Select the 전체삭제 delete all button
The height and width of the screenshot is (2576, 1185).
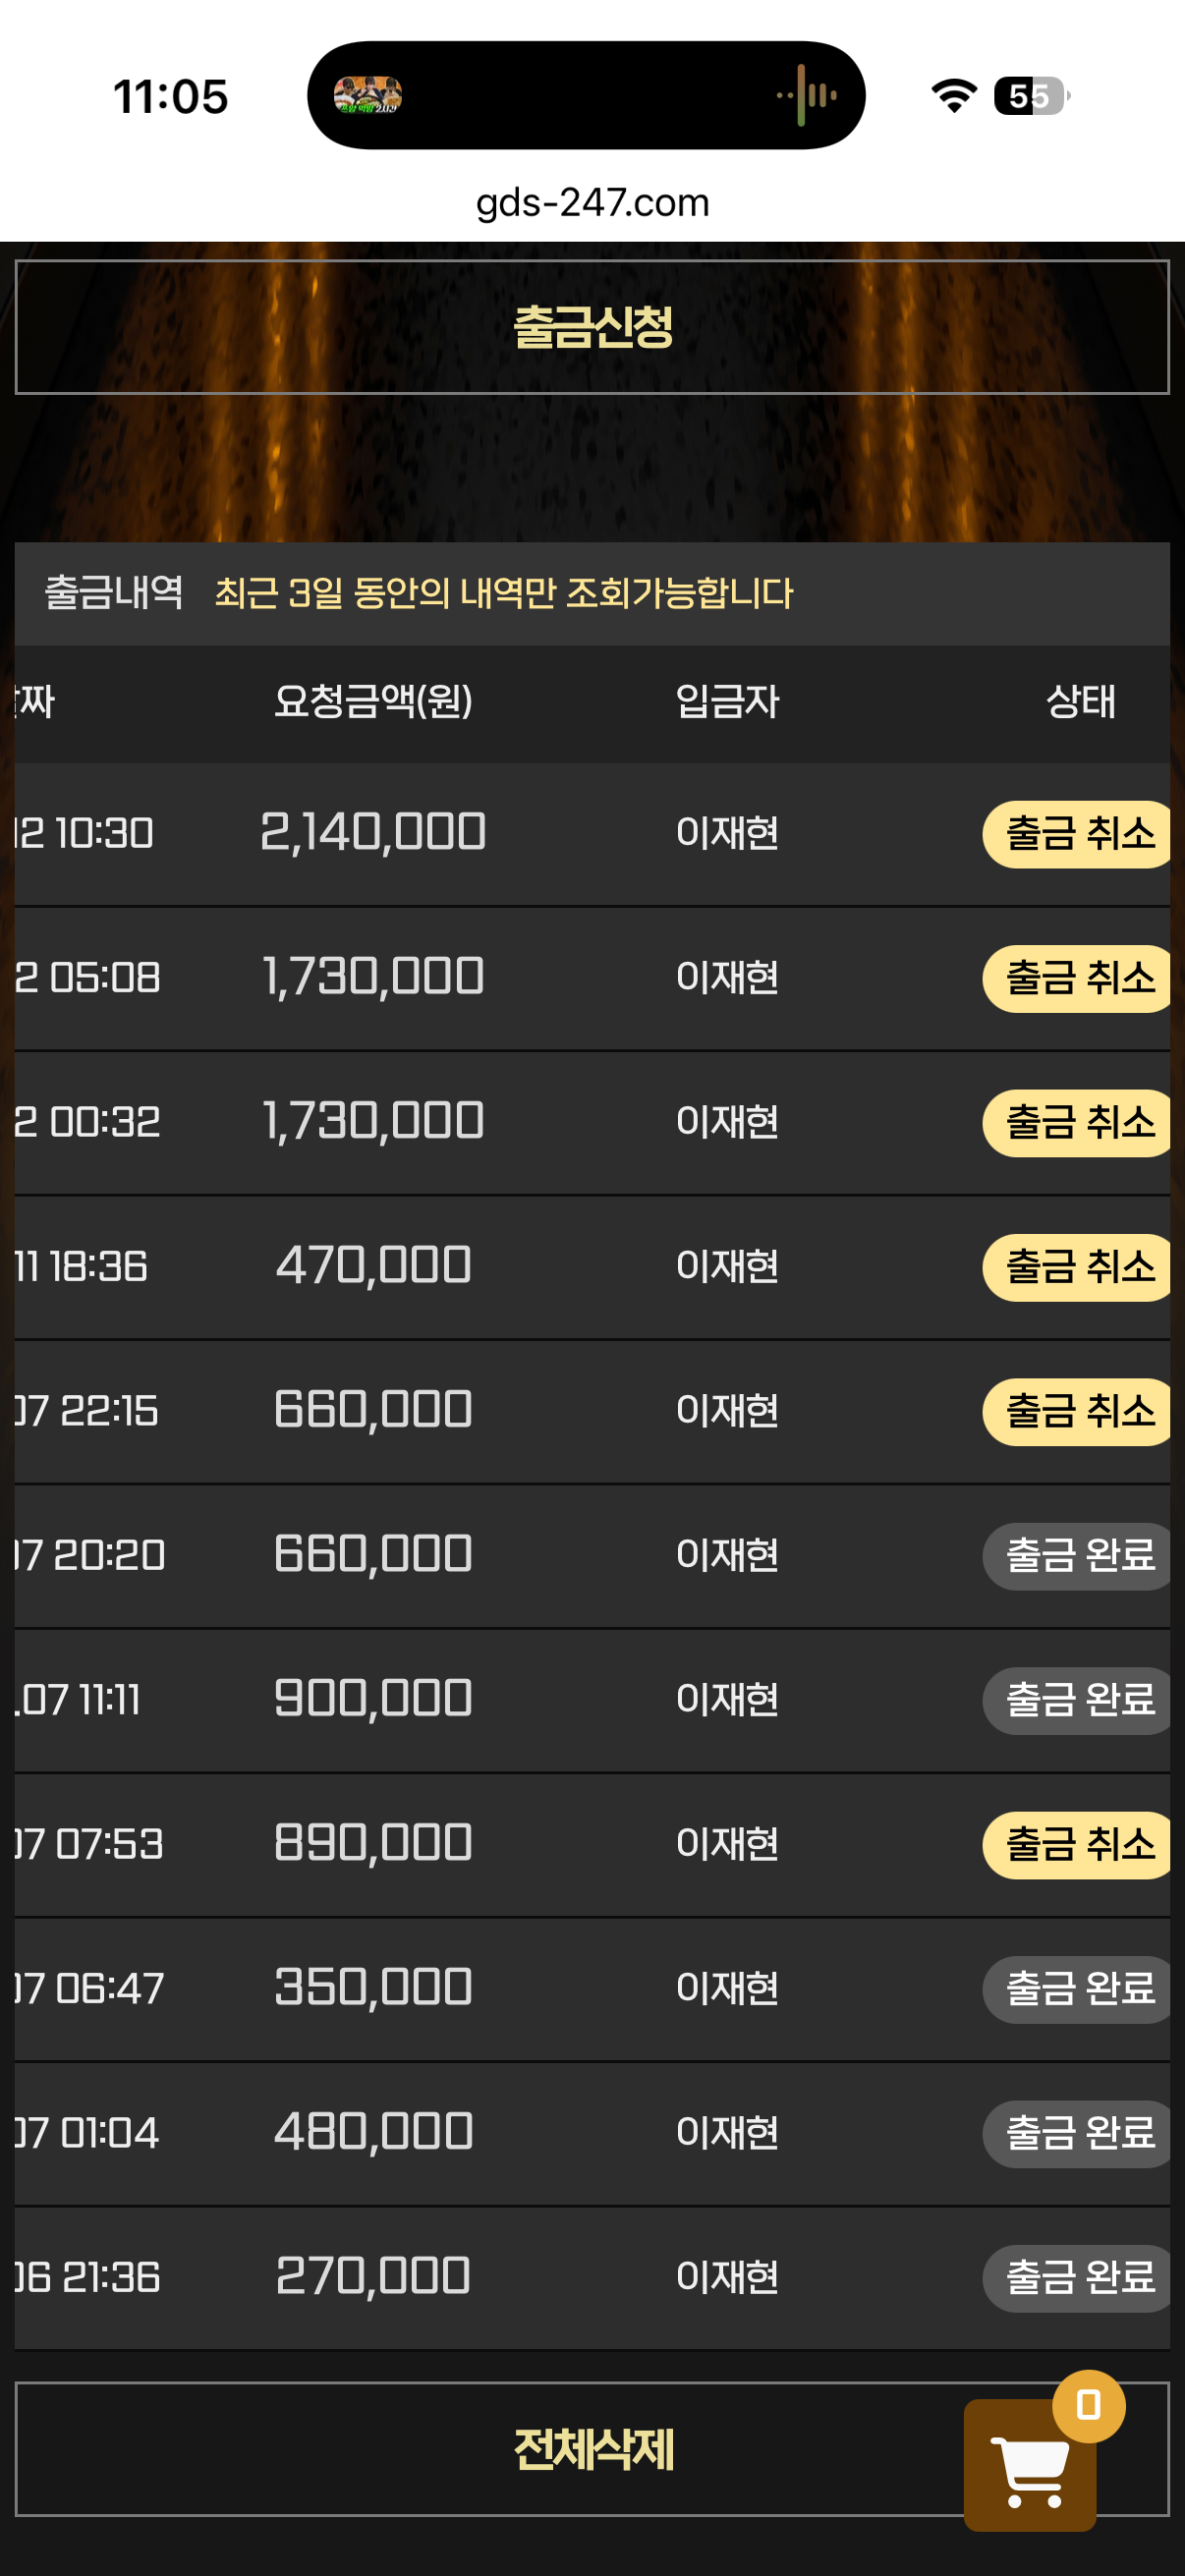[592, 2449]
